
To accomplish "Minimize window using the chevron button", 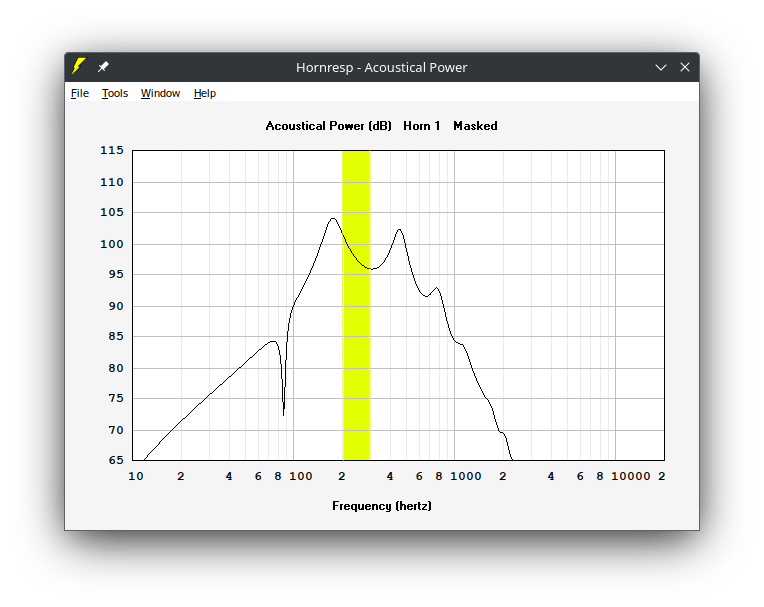I will click(x=661, y=67).
